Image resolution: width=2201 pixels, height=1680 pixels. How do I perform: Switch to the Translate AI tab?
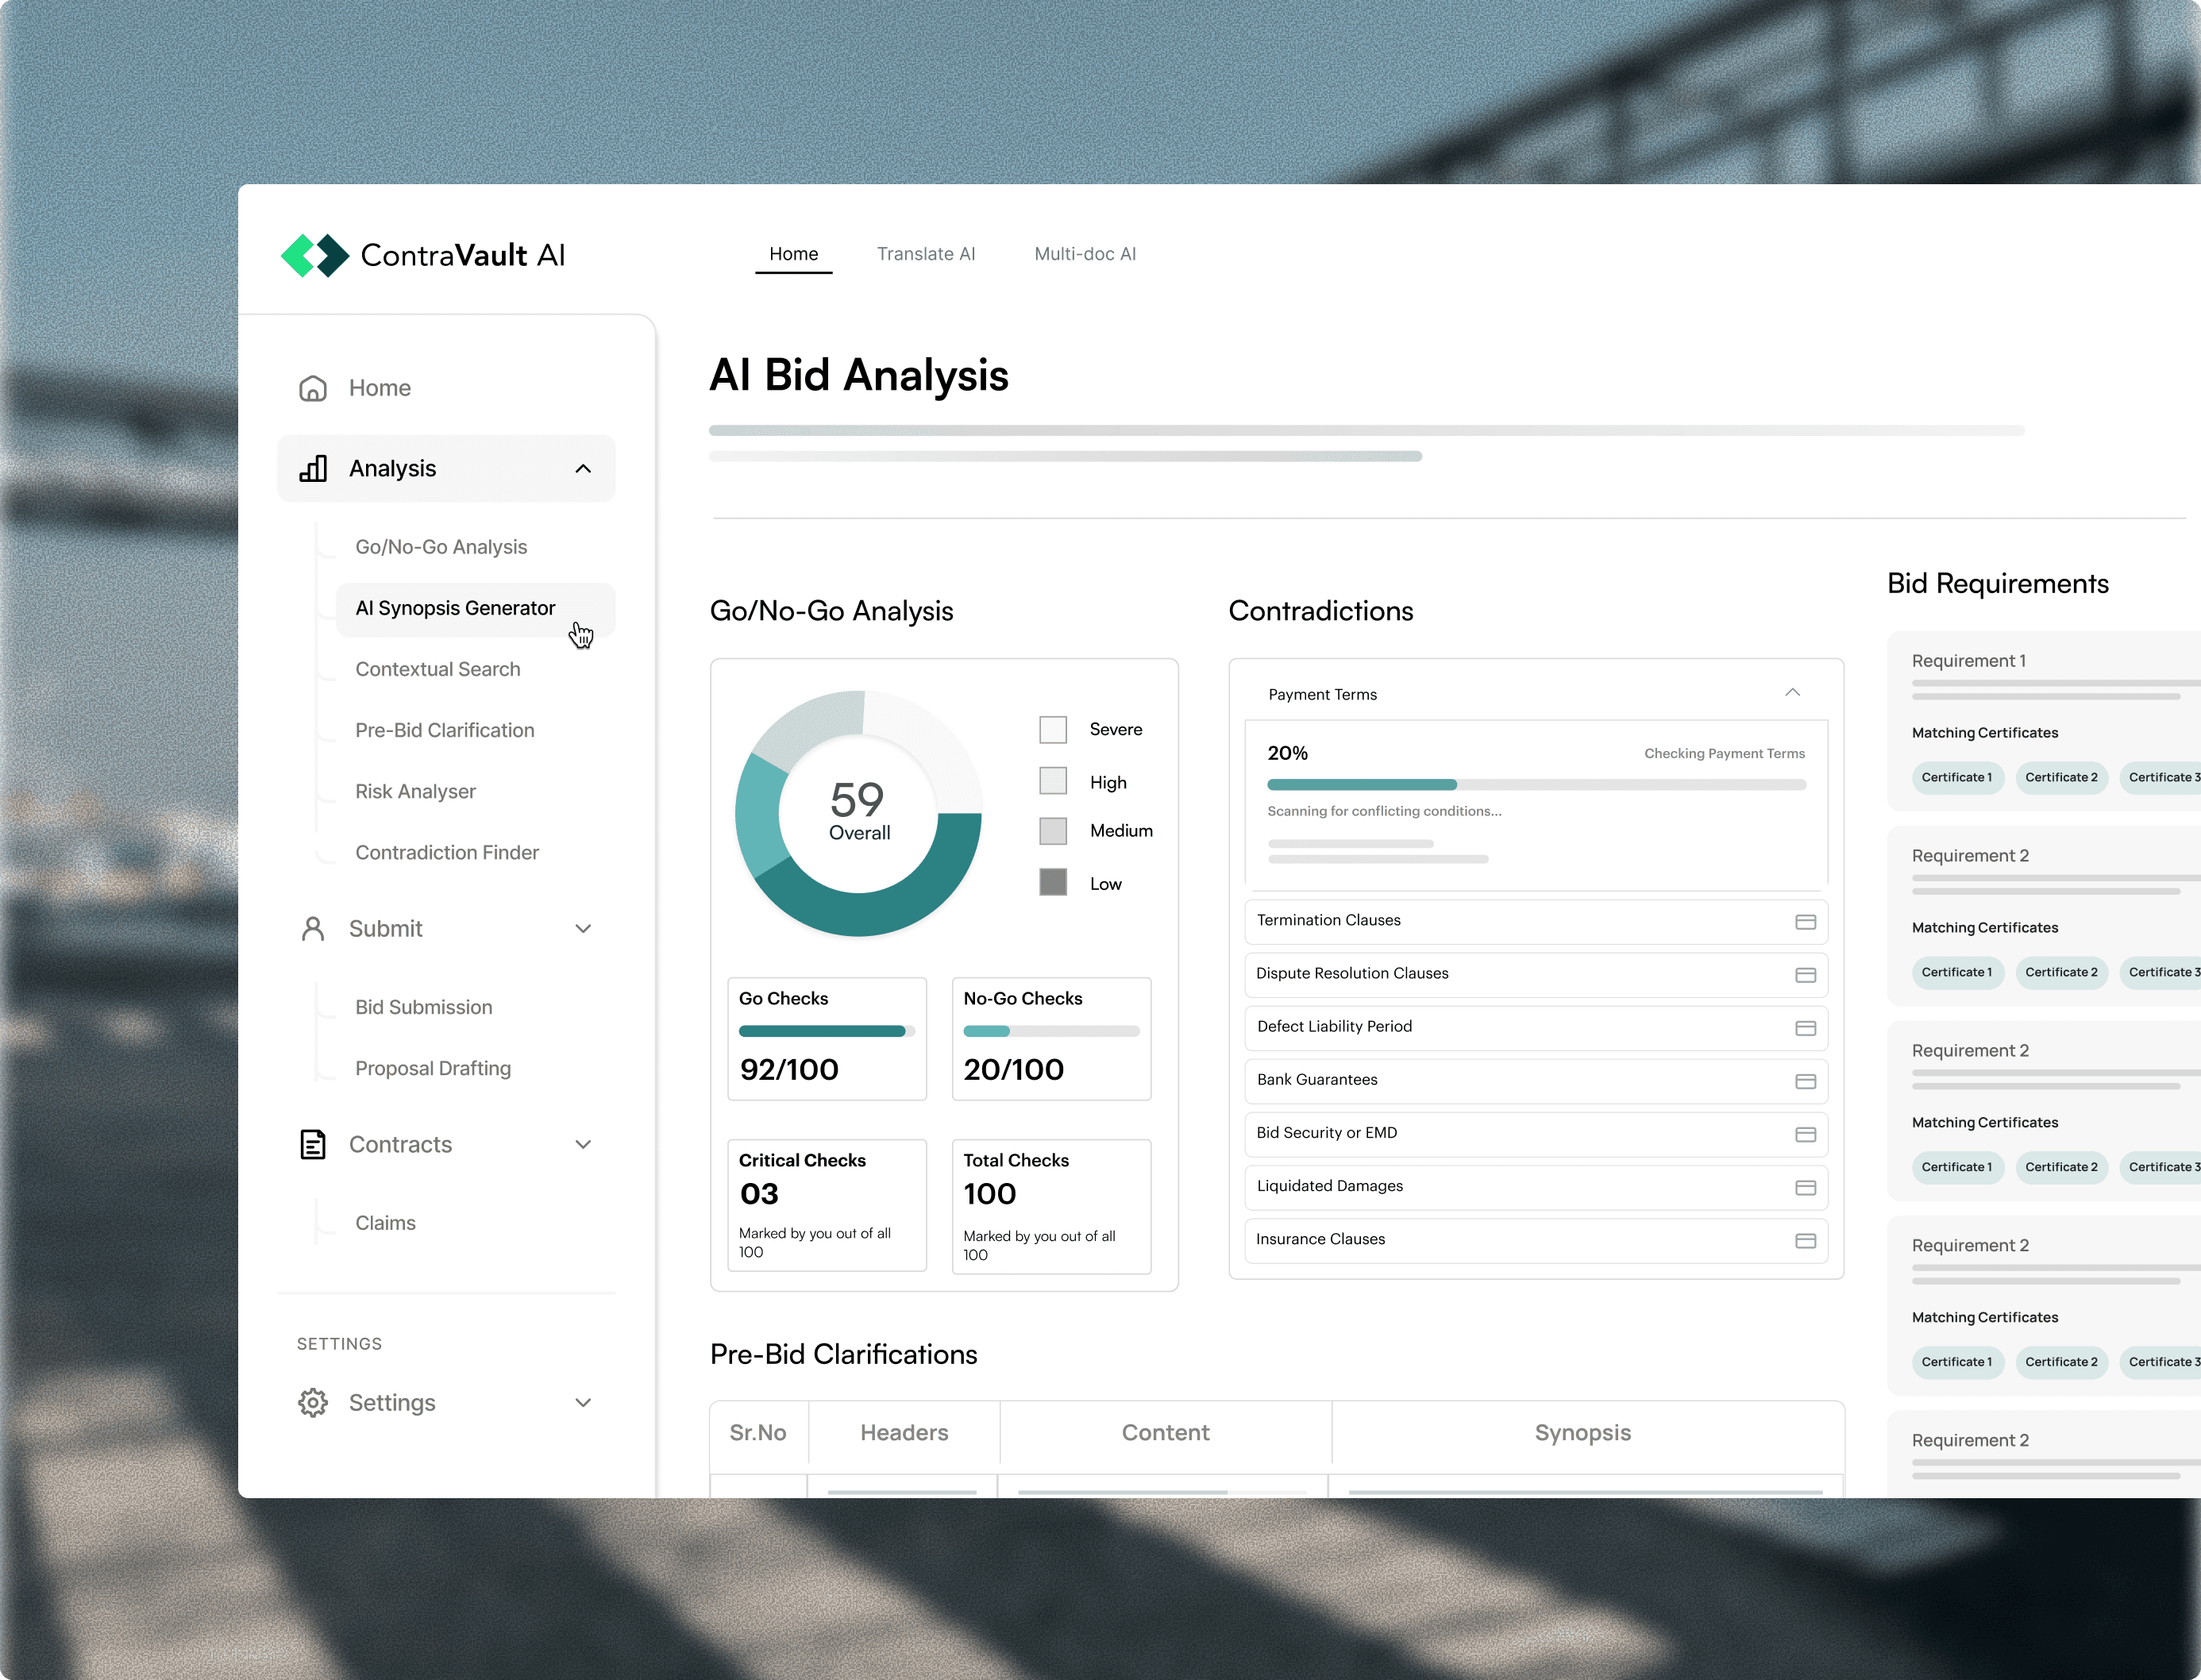click(x=926, y=254)
